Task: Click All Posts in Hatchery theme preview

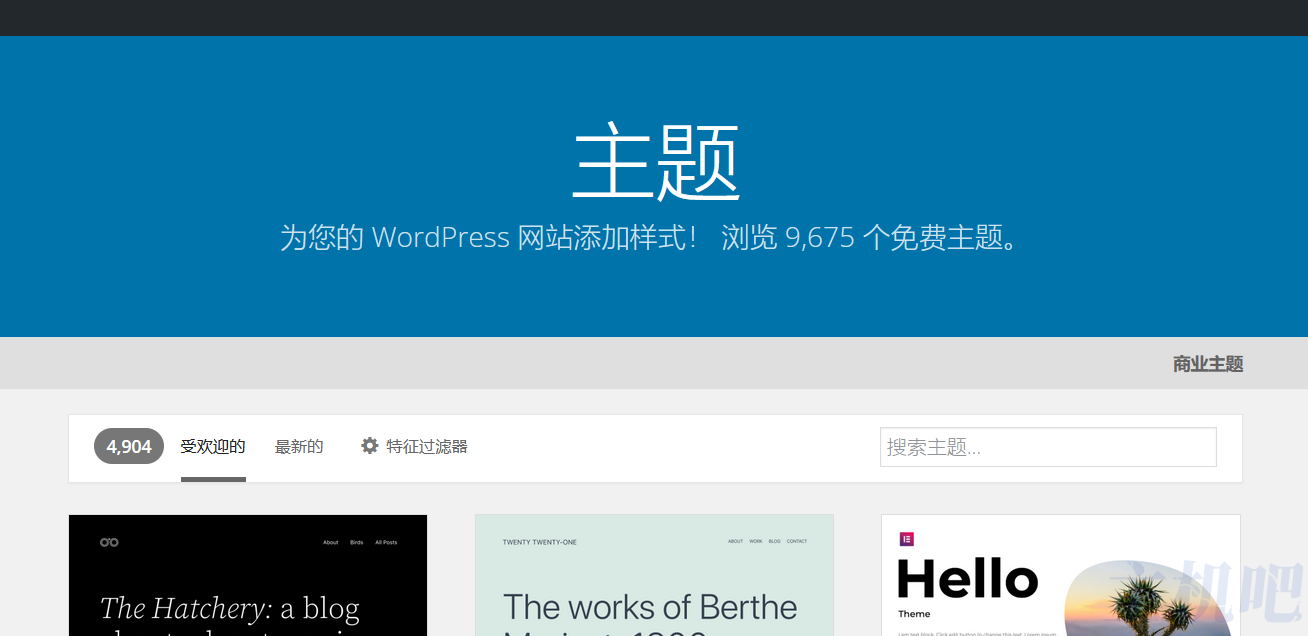Action: pyautogui.click(x=386, y=542)
